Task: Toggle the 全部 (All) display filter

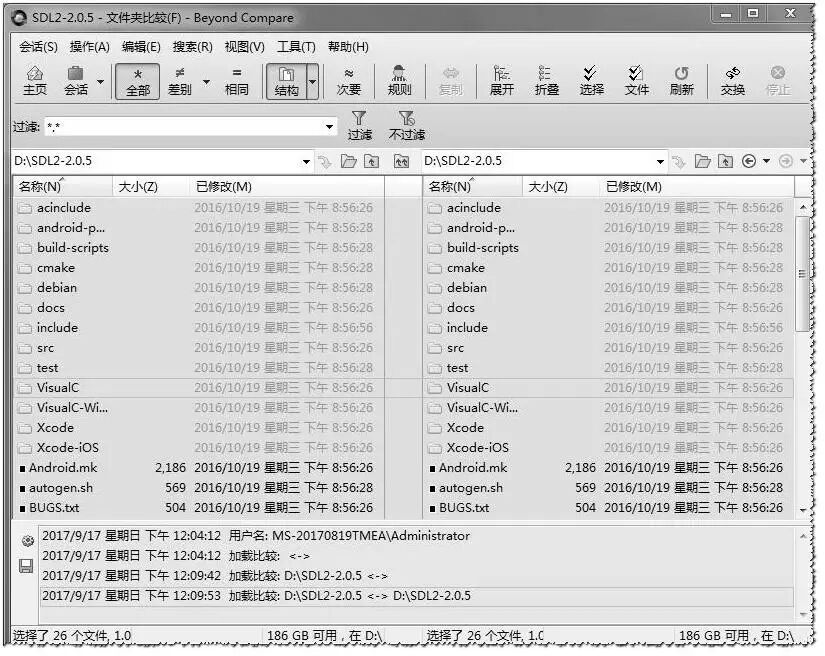Action: click(138, 82)
